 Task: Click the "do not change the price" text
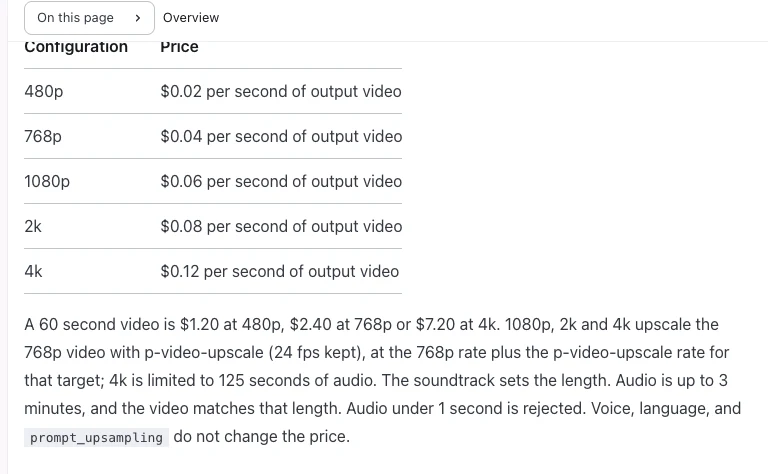coord(262,436)
